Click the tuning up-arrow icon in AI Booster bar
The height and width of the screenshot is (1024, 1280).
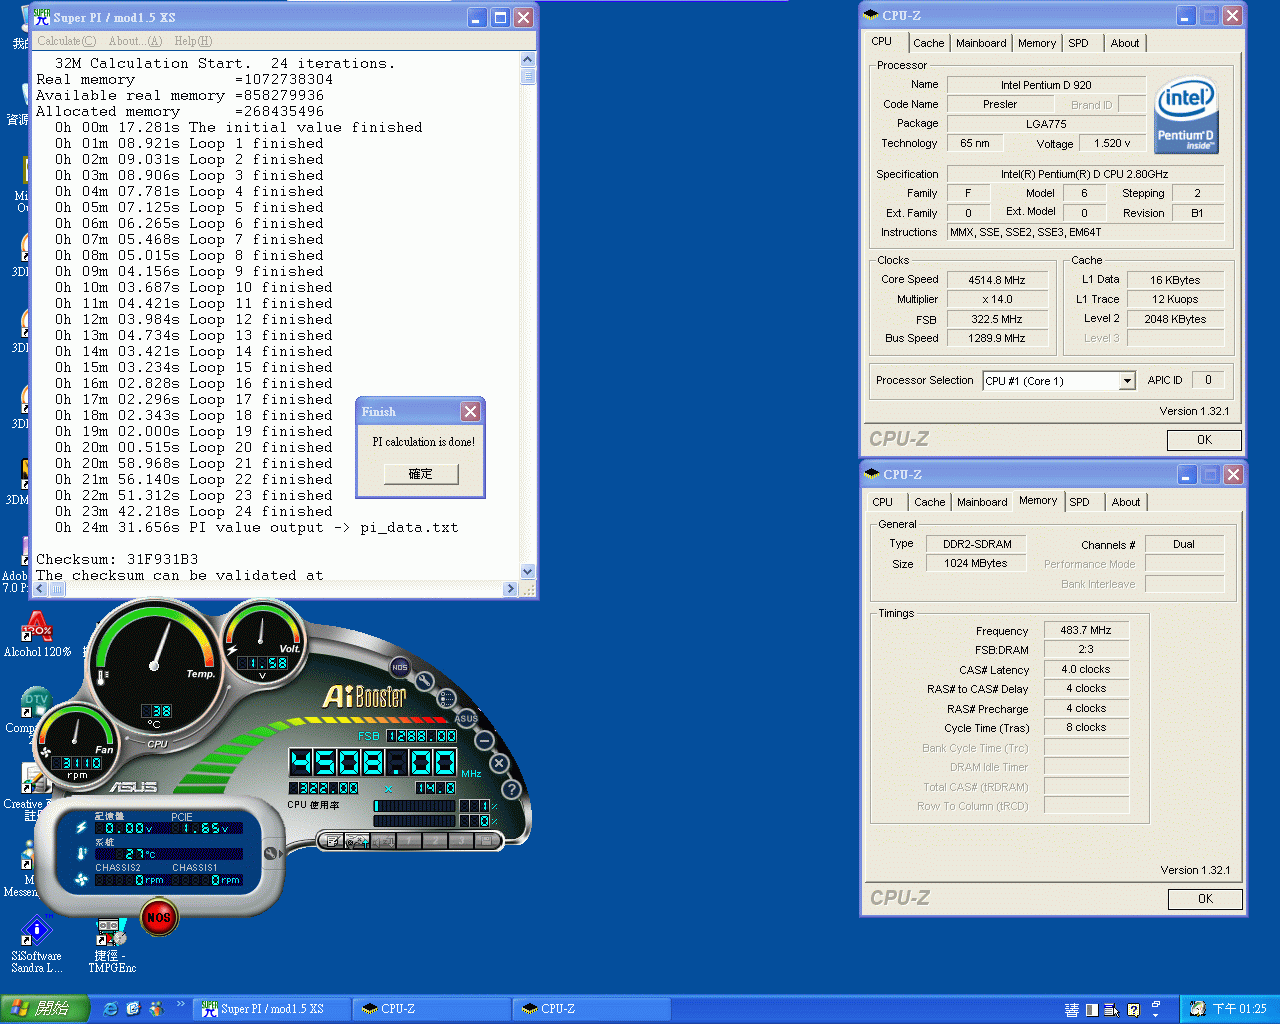coord(357,841)
